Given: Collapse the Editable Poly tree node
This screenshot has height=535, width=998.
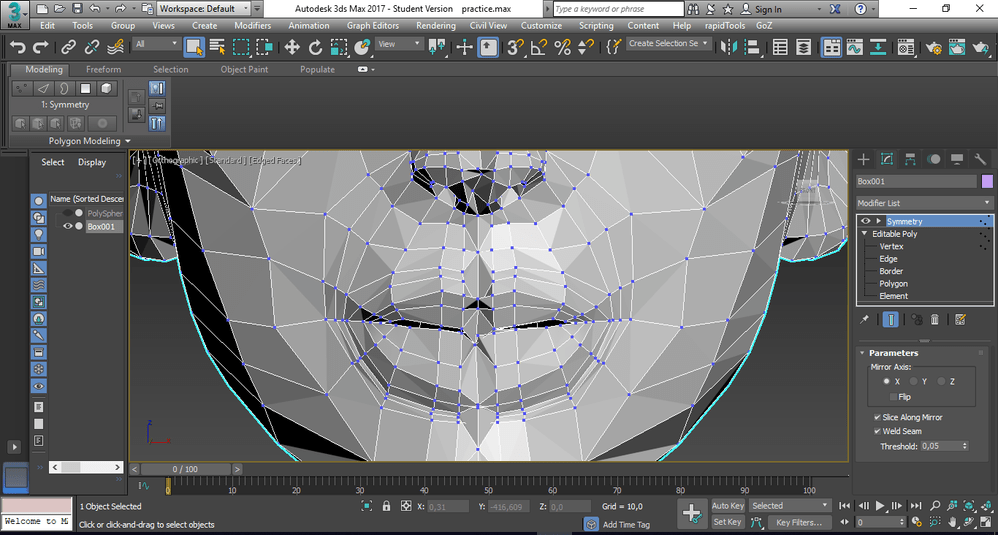Looking at the screenshot, I should pyautogui.click(x=865, y=234).
